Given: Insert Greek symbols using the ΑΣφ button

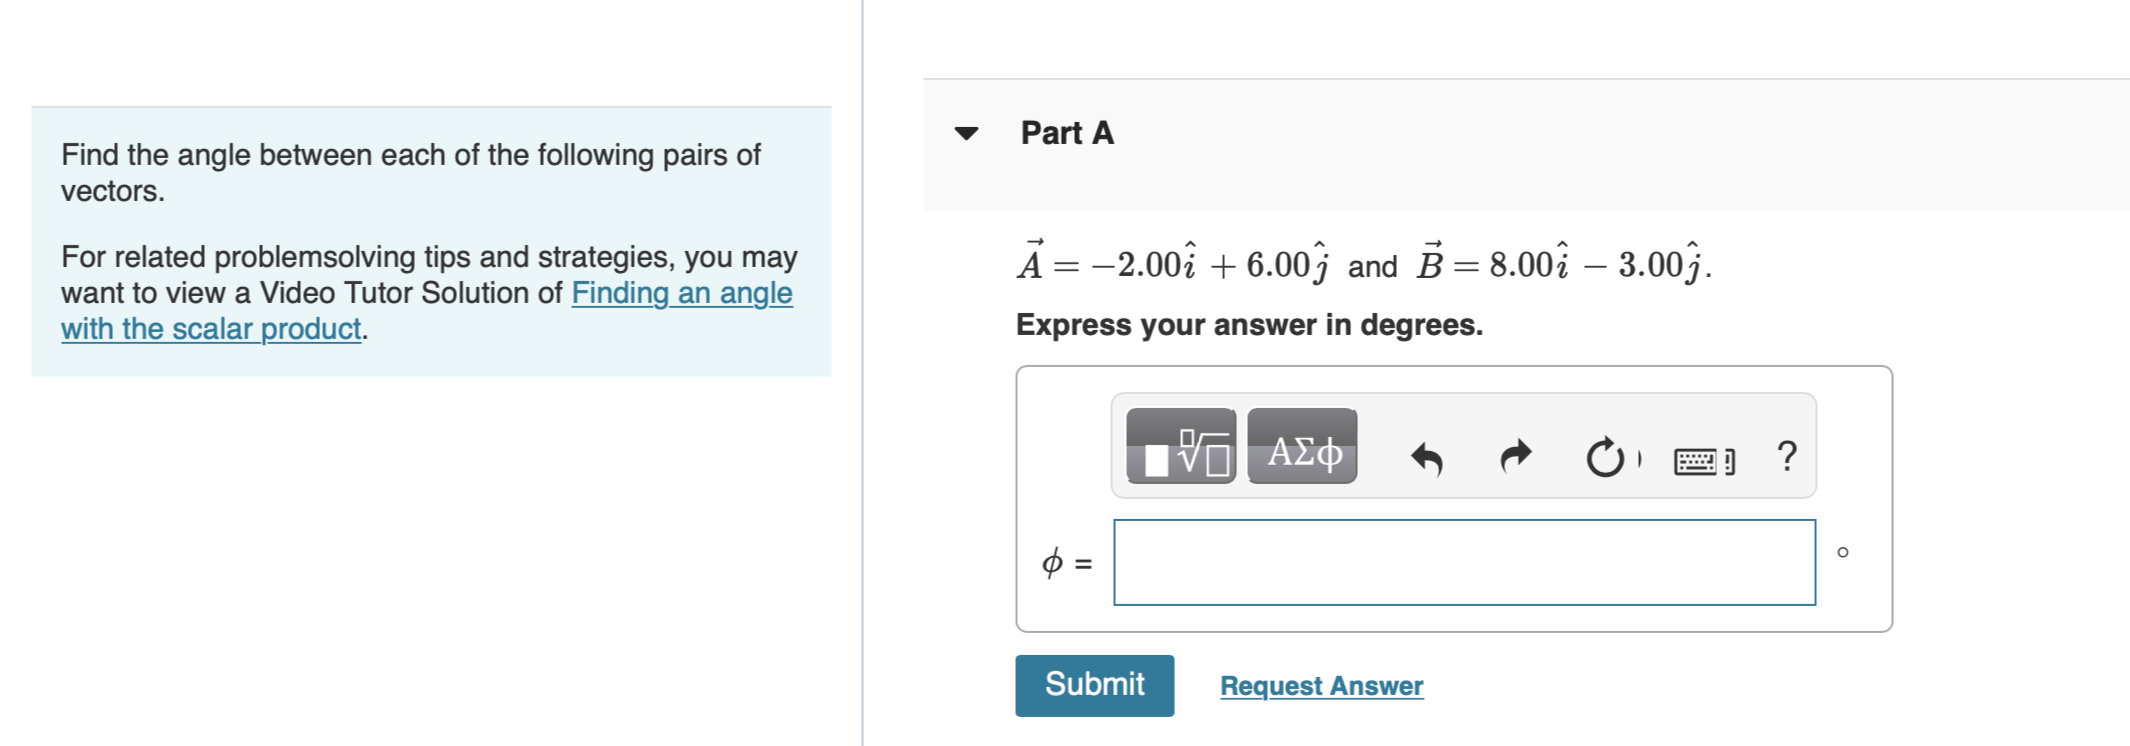Looking at the screenshot, I should point(1301,448).
